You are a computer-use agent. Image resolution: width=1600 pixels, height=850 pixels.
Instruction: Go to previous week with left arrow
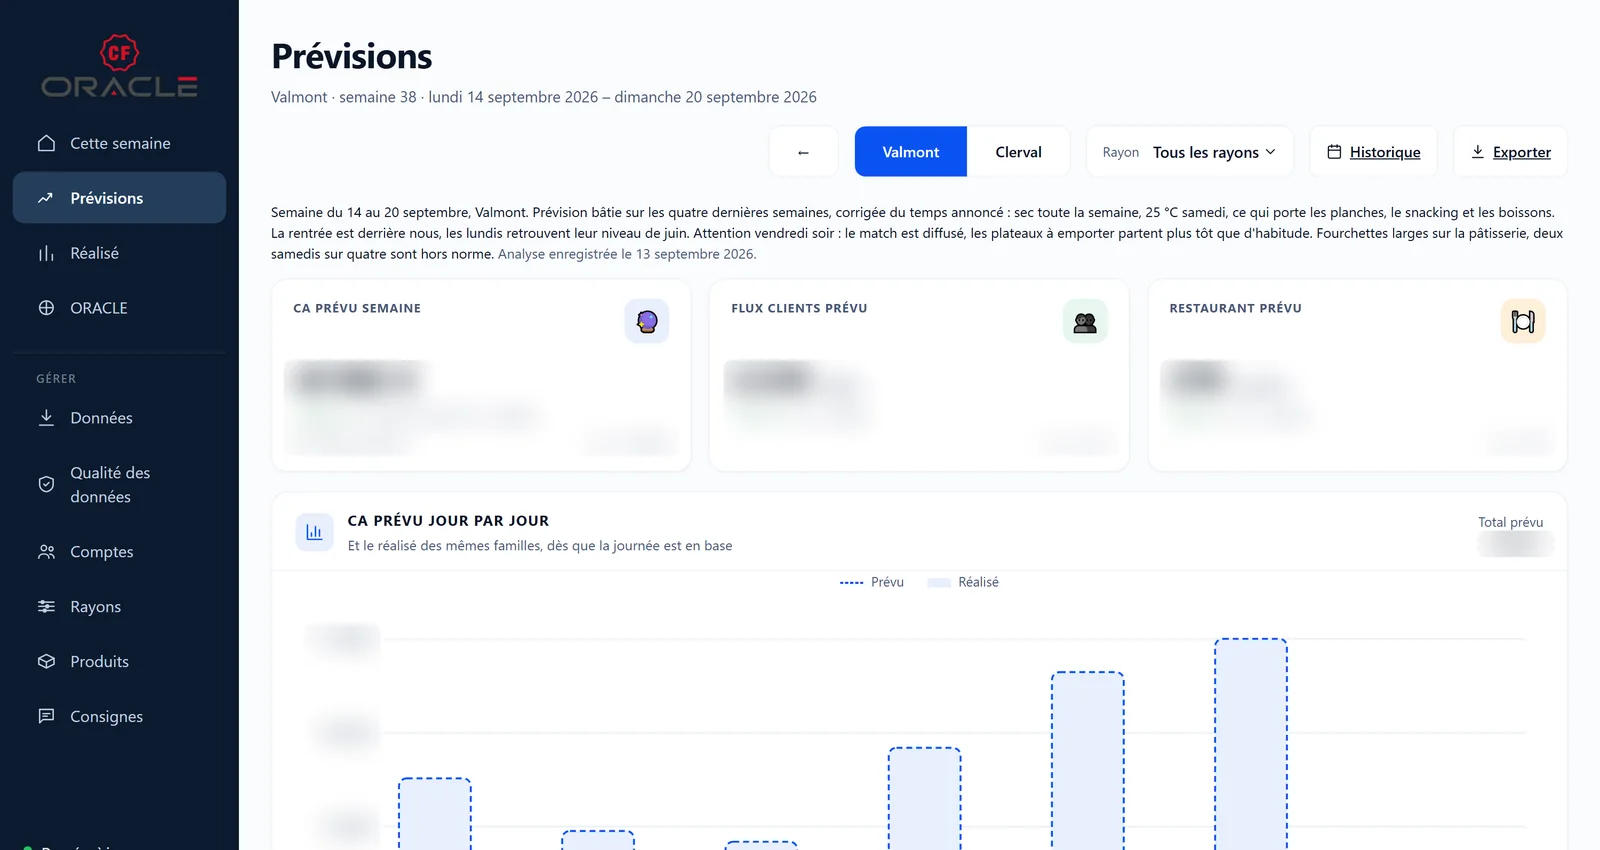803,152
